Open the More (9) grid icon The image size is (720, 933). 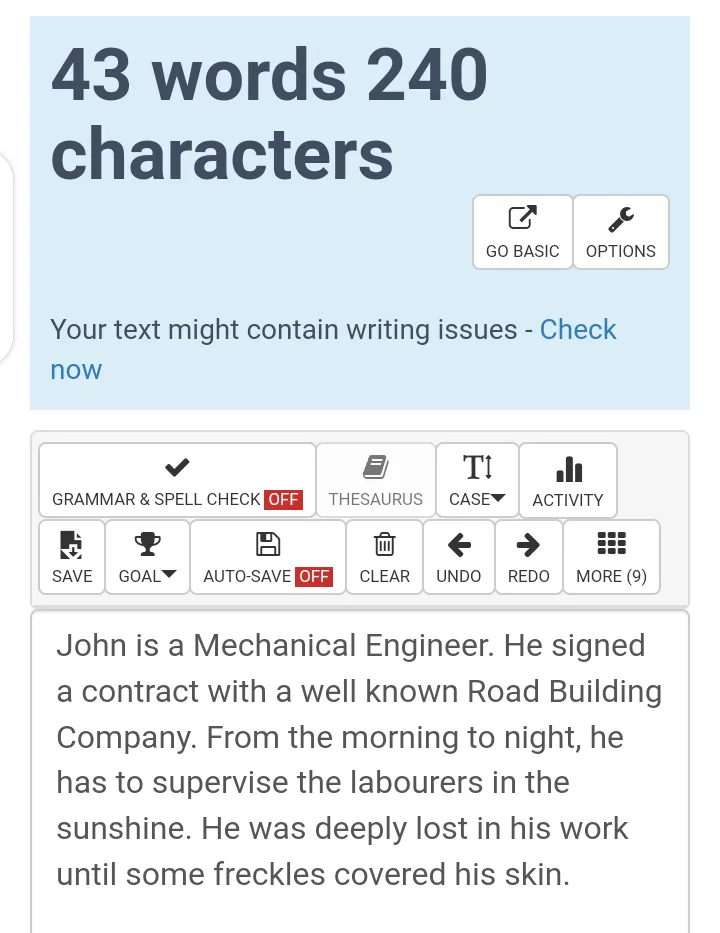point(611,543)
